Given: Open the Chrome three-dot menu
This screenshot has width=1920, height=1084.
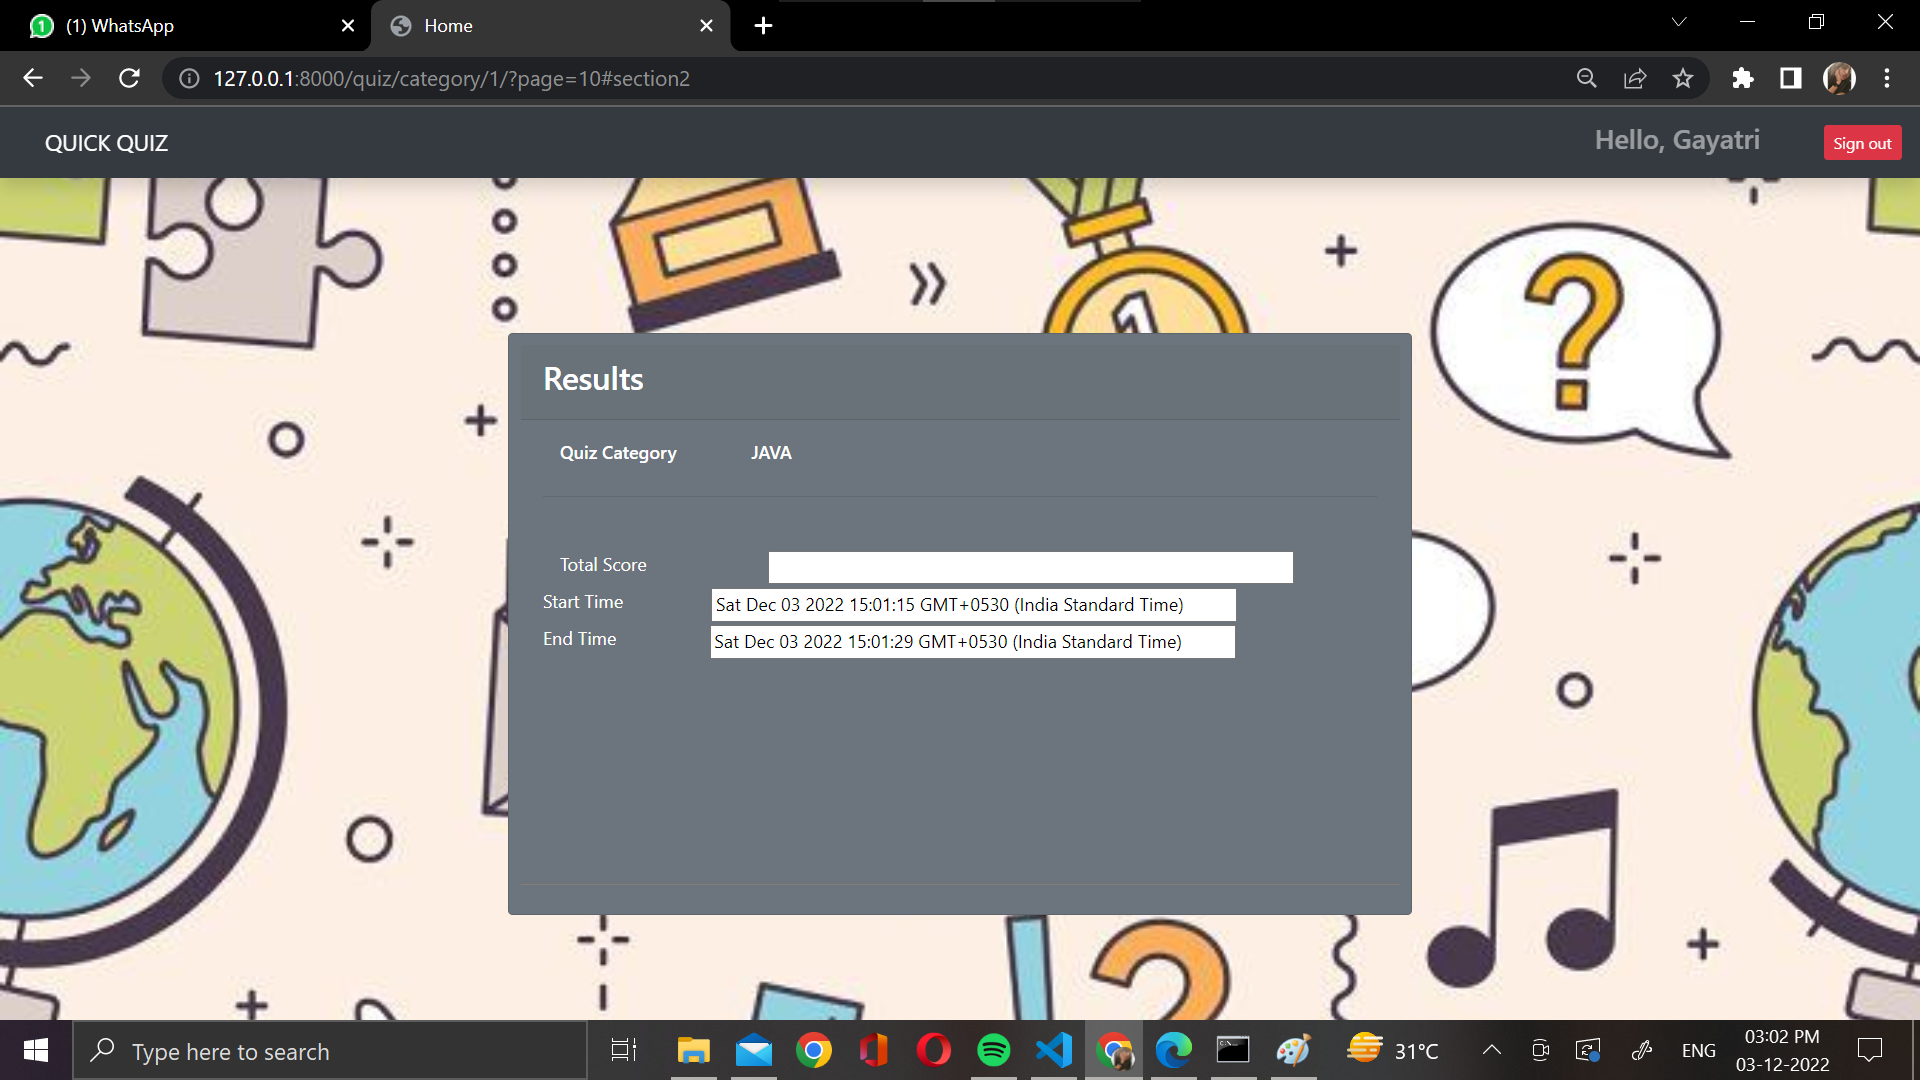Looking at the screenshot, I should pos(1887,78).
